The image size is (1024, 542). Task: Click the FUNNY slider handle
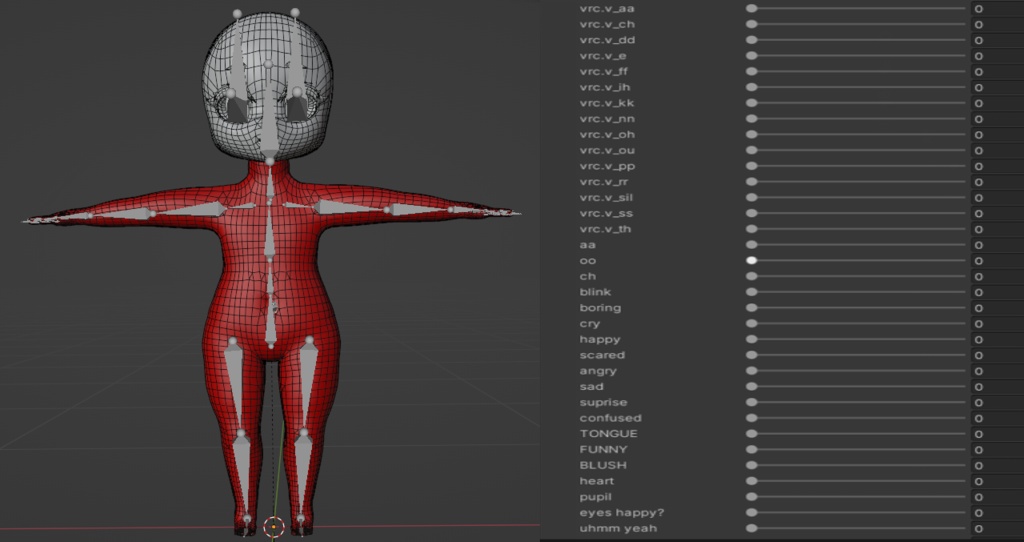(x=752, y=449)
